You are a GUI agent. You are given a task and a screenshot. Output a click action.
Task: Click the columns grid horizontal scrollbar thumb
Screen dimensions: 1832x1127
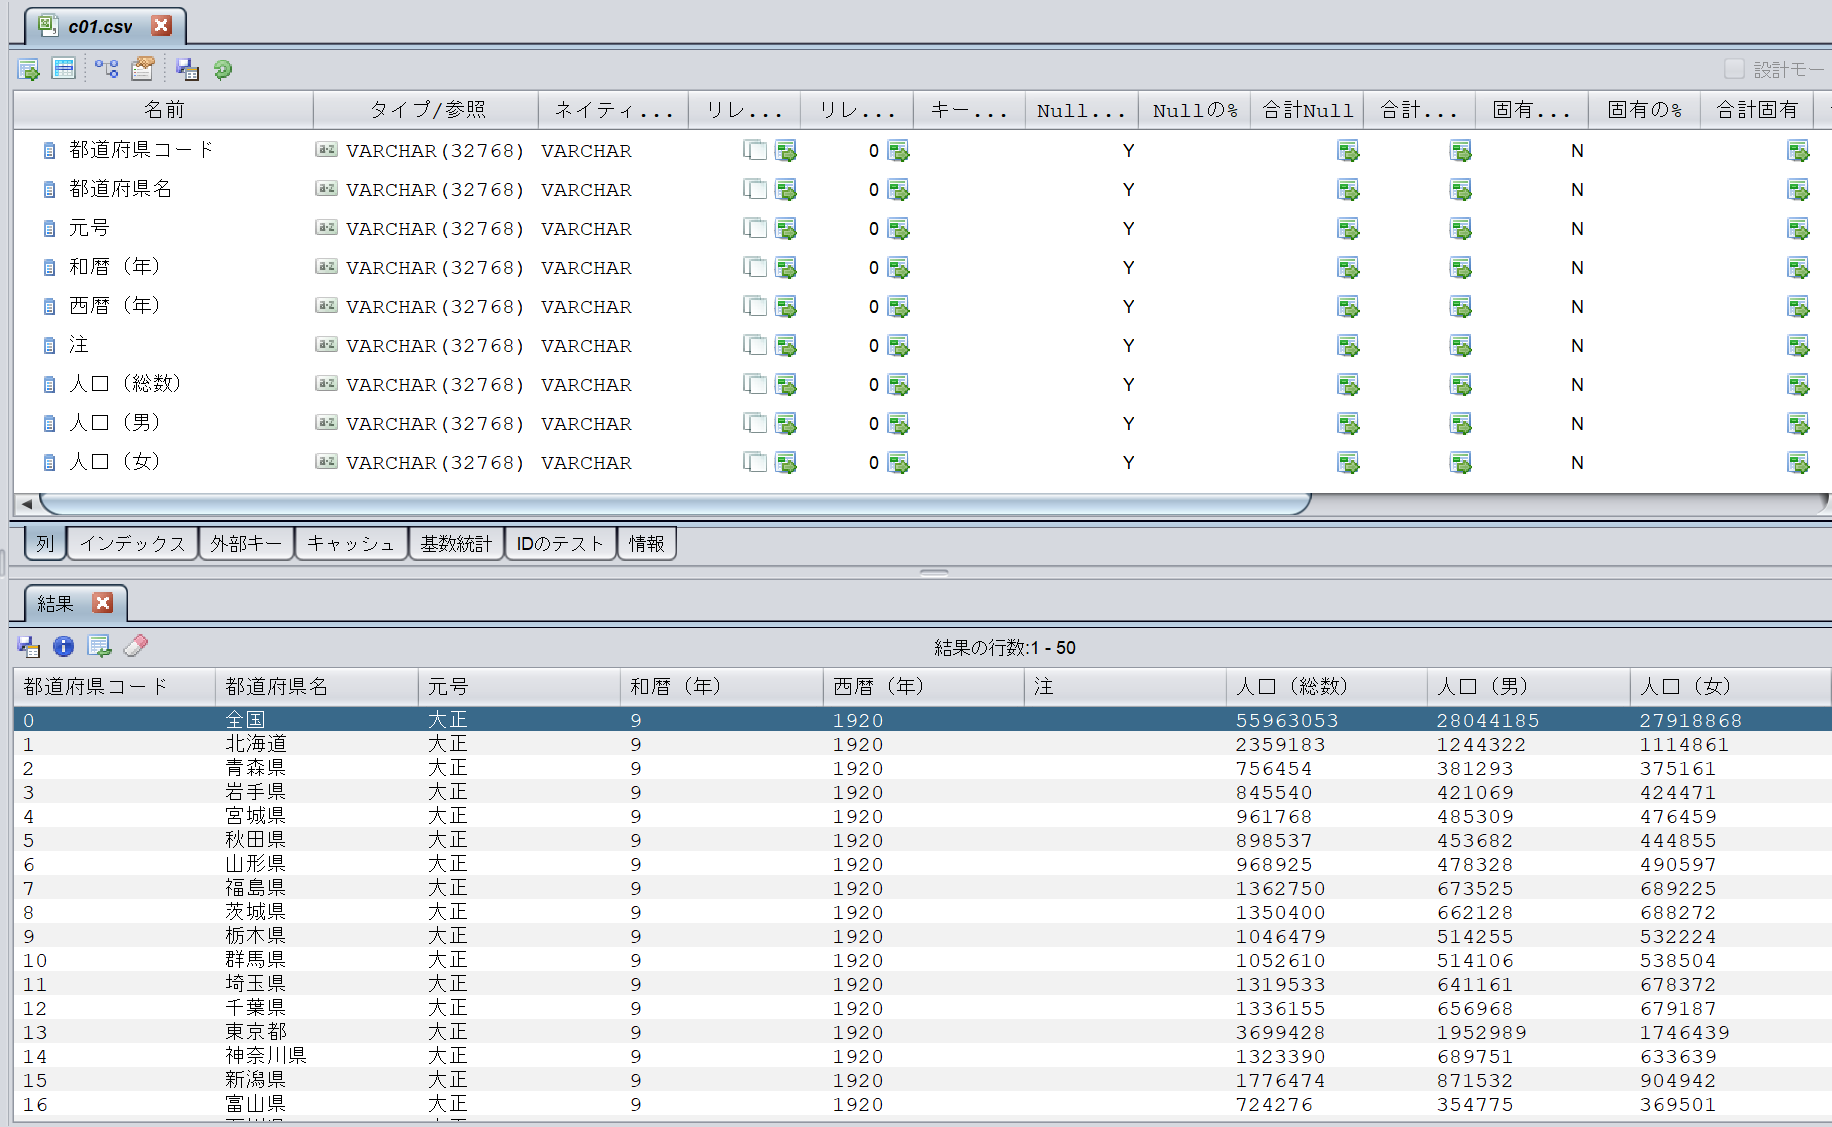(x=675, y=504)
